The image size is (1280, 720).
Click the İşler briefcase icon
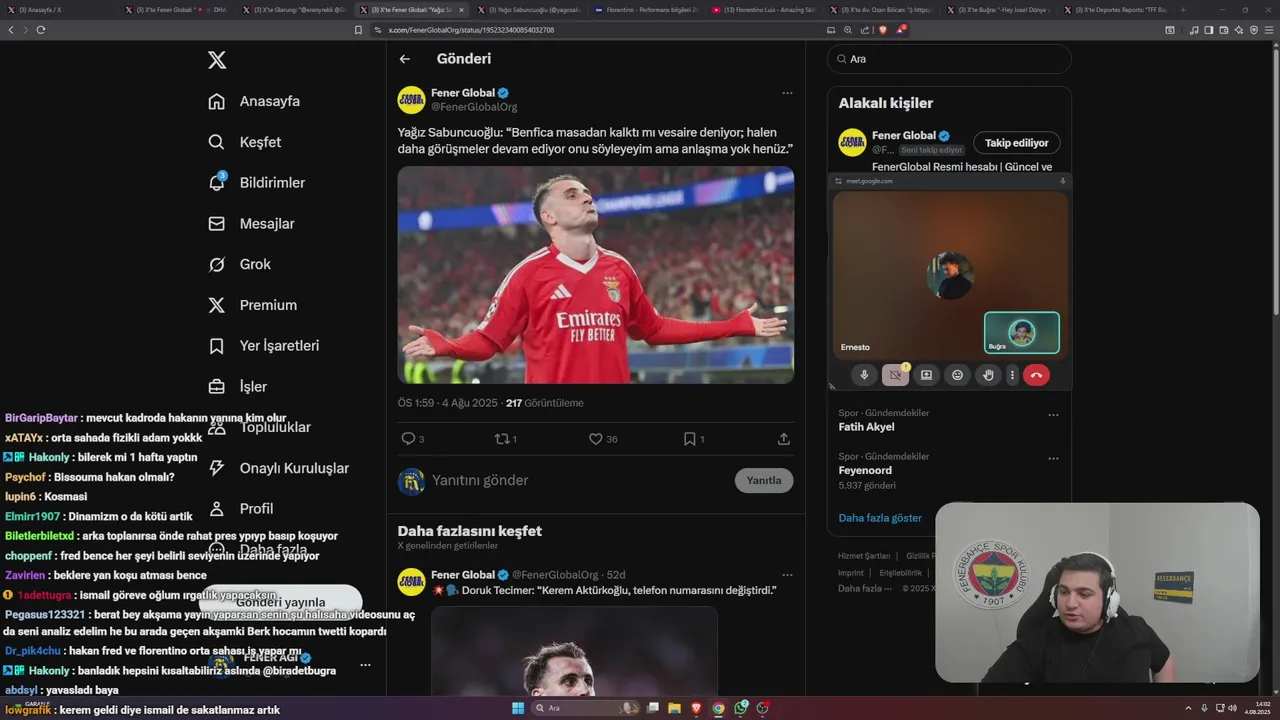[216, 386]
